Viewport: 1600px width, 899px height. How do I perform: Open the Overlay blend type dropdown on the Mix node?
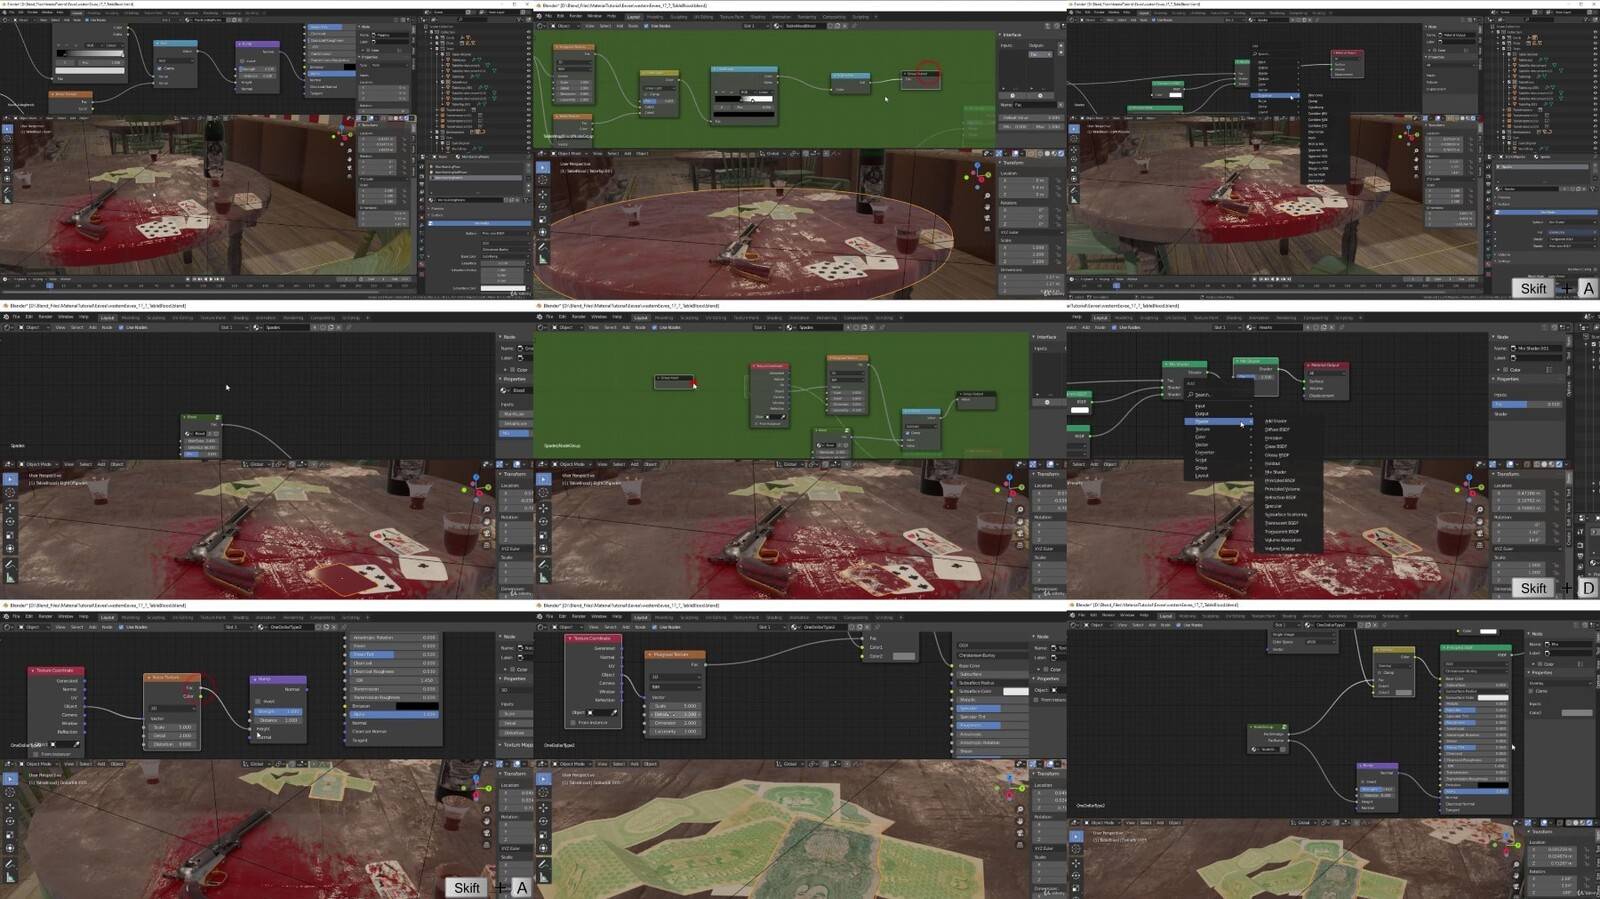coord(1393,666)
